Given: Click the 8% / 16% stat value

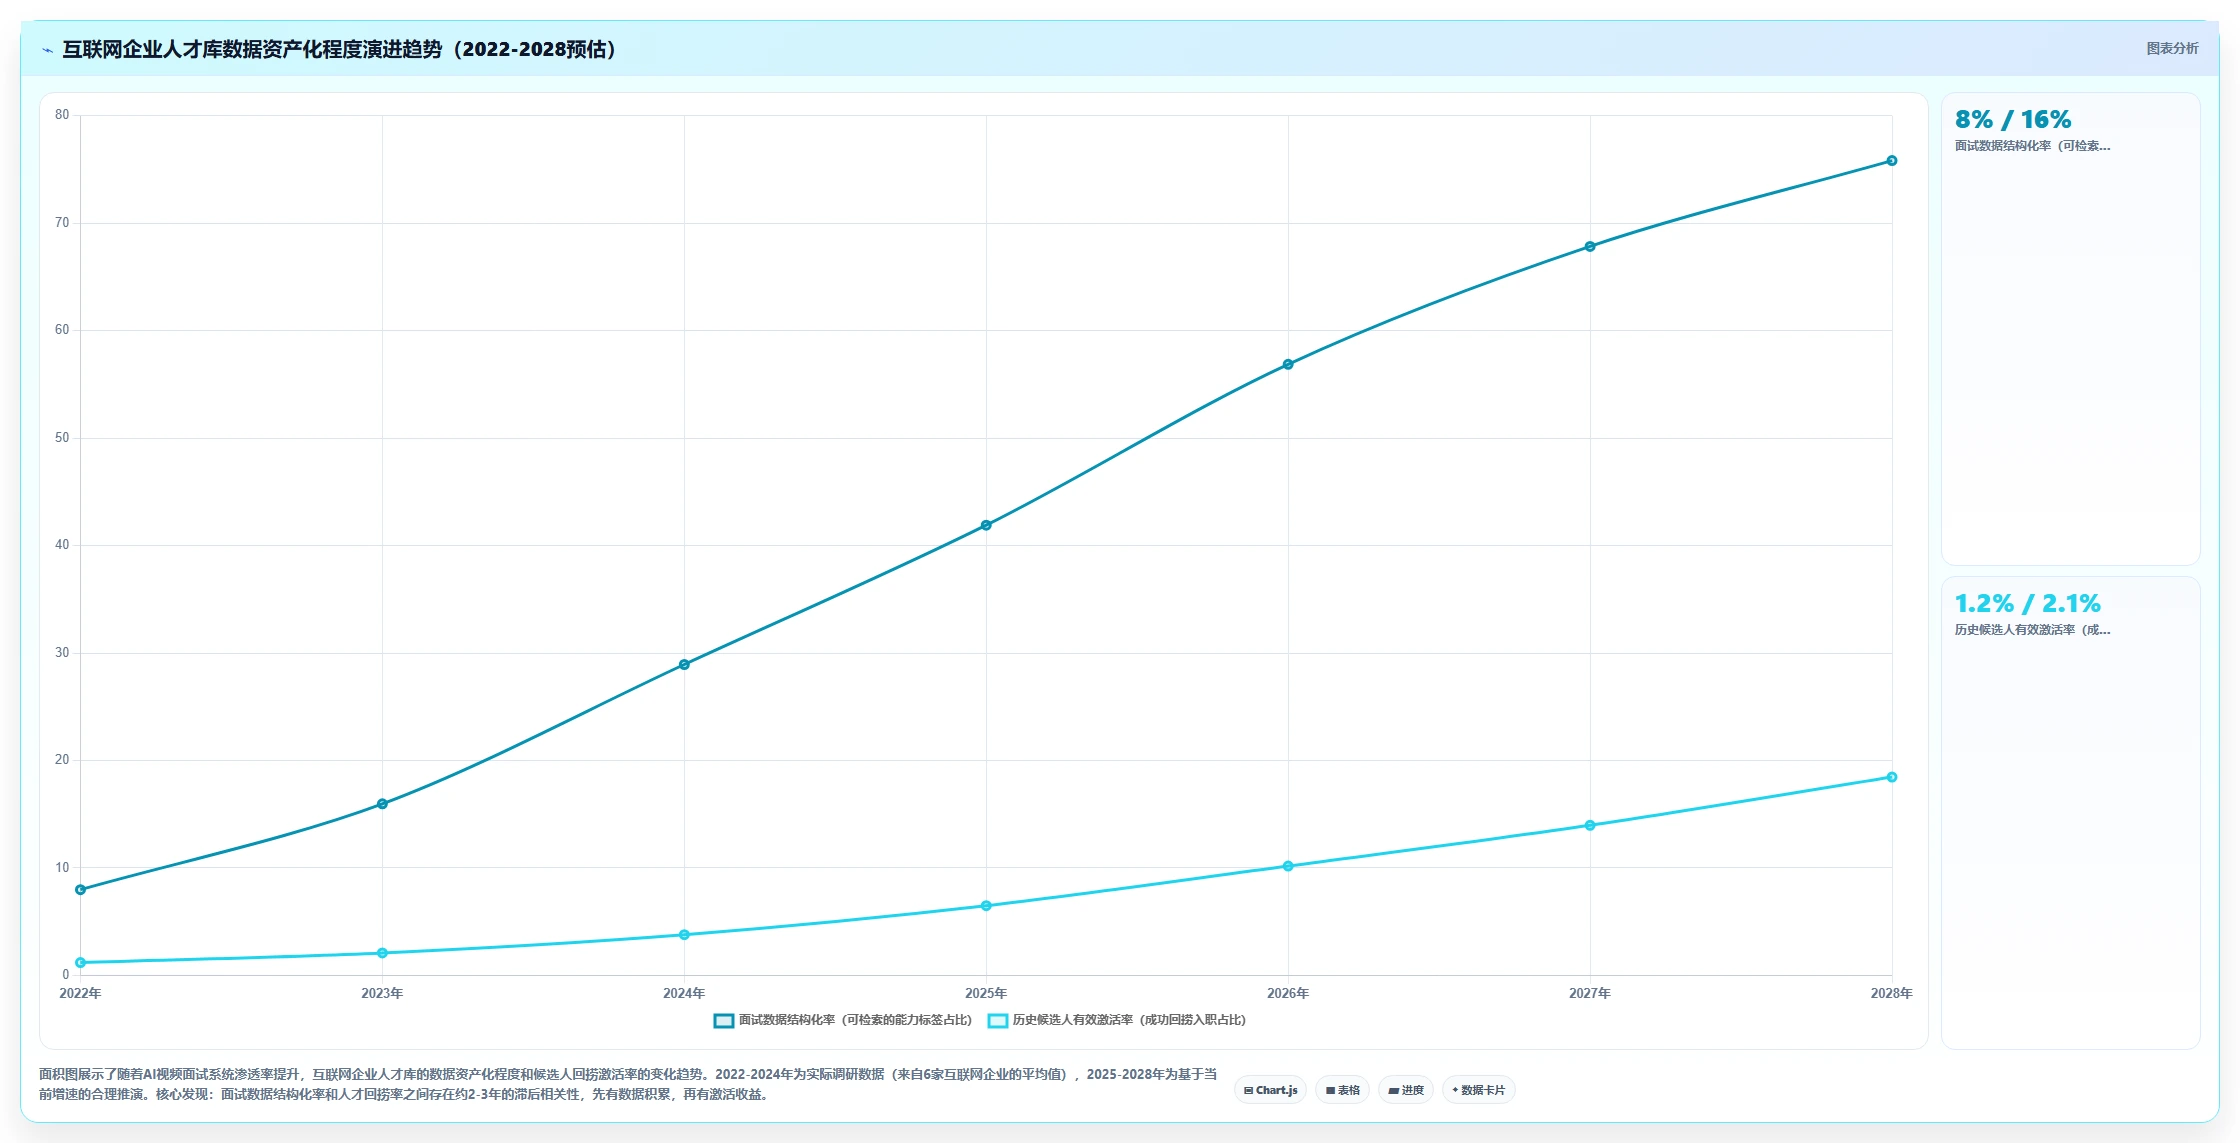Looking at the screenshot, I should click(x=2013, y=120).
